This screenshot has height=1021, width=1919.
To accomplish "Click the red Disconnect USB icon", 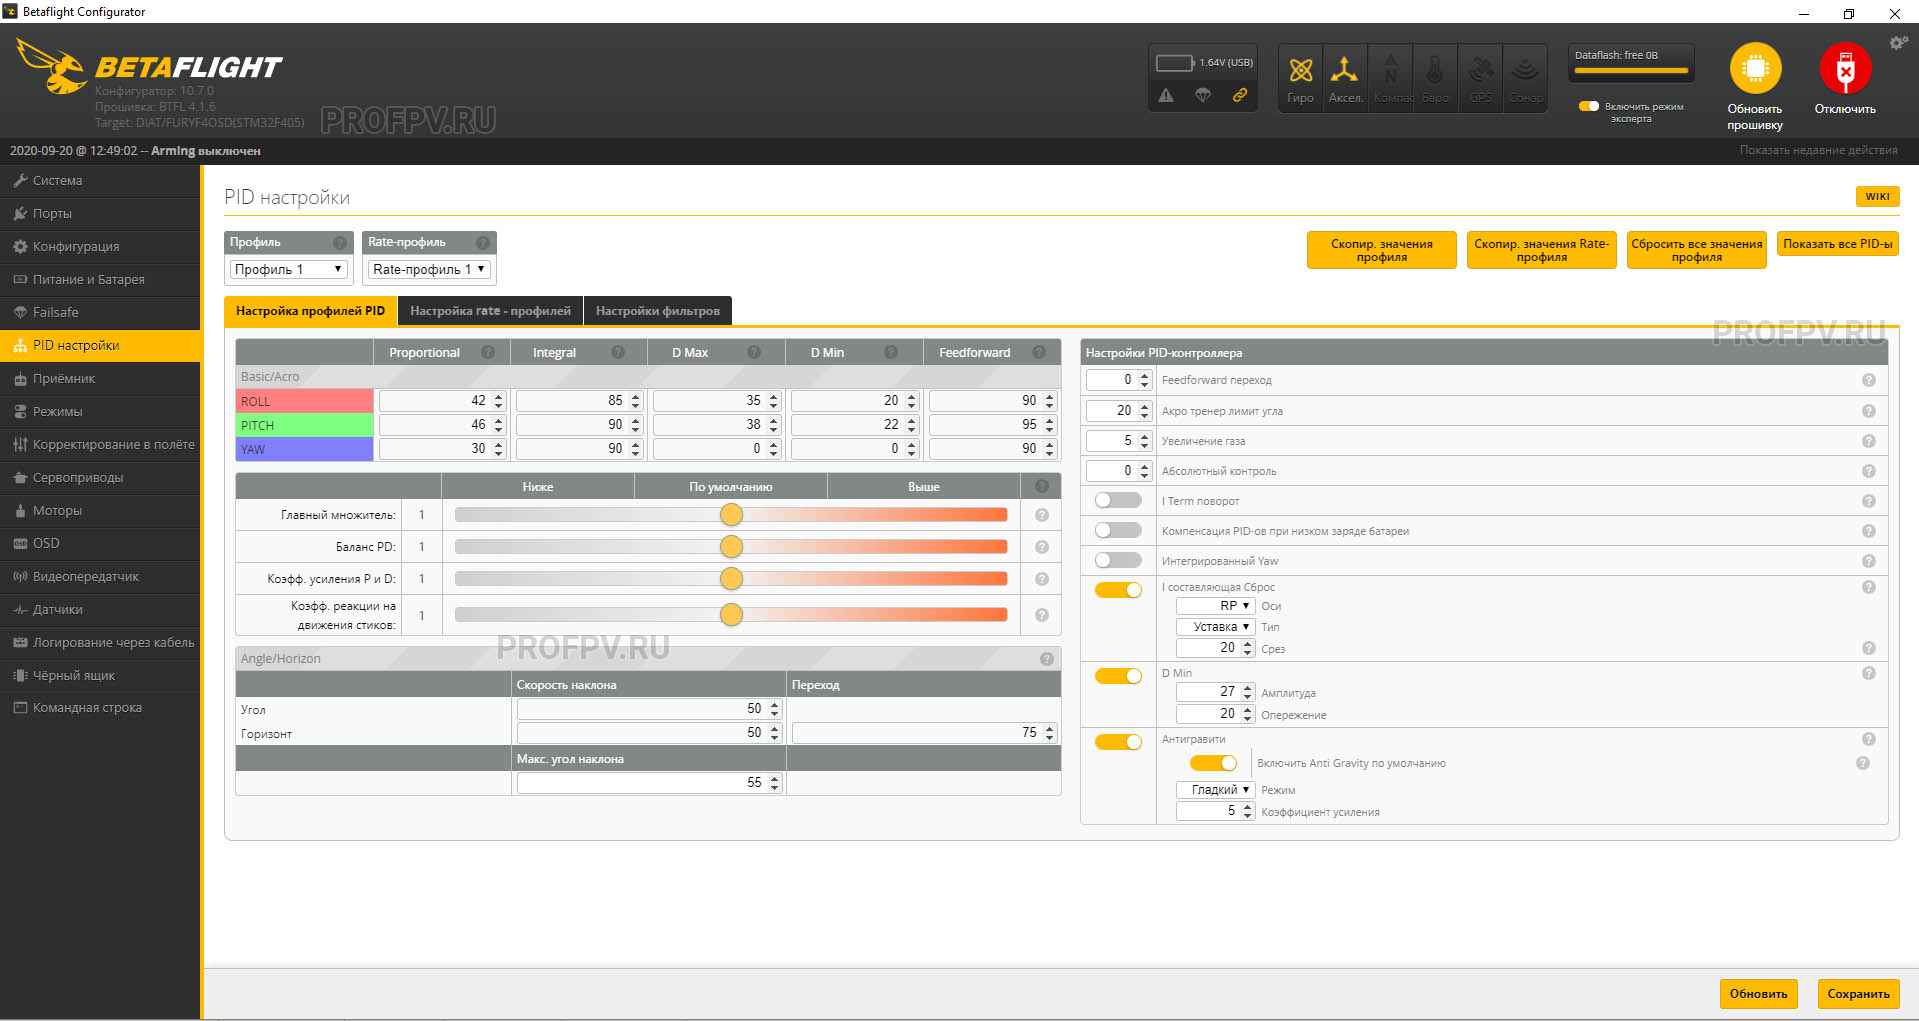I will coord(1845,68).
